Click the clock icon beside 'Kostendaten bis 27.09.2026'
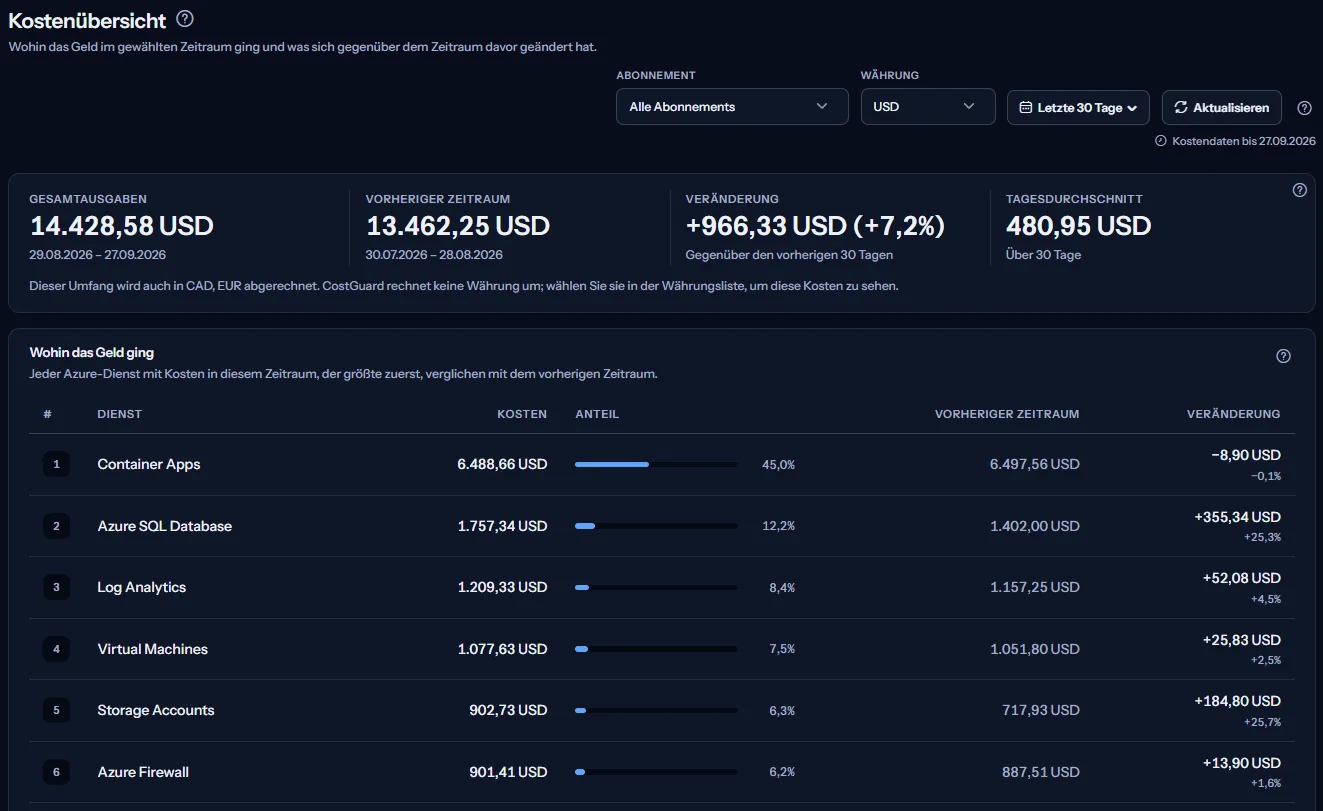The height and width of the screenshot is (811, 1323). (1161, 141)
